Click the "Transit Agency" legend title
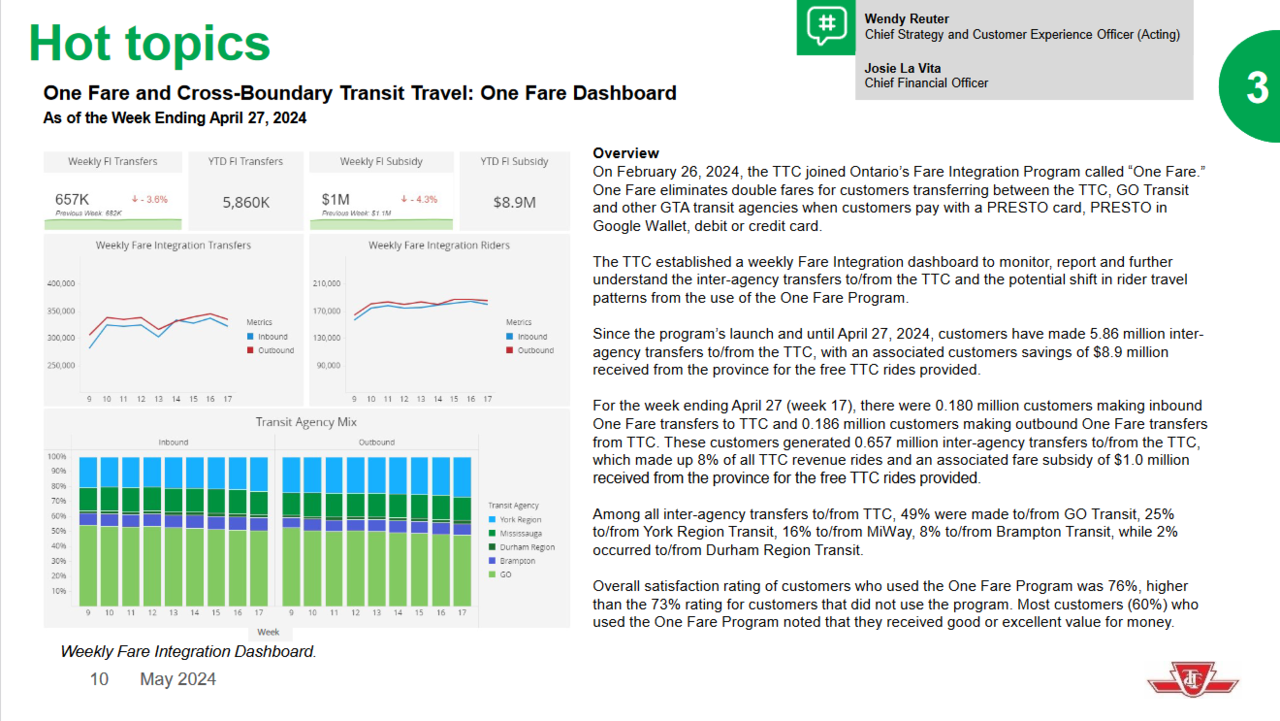This screenshot has height=721, width=1280. coord(514,506)
